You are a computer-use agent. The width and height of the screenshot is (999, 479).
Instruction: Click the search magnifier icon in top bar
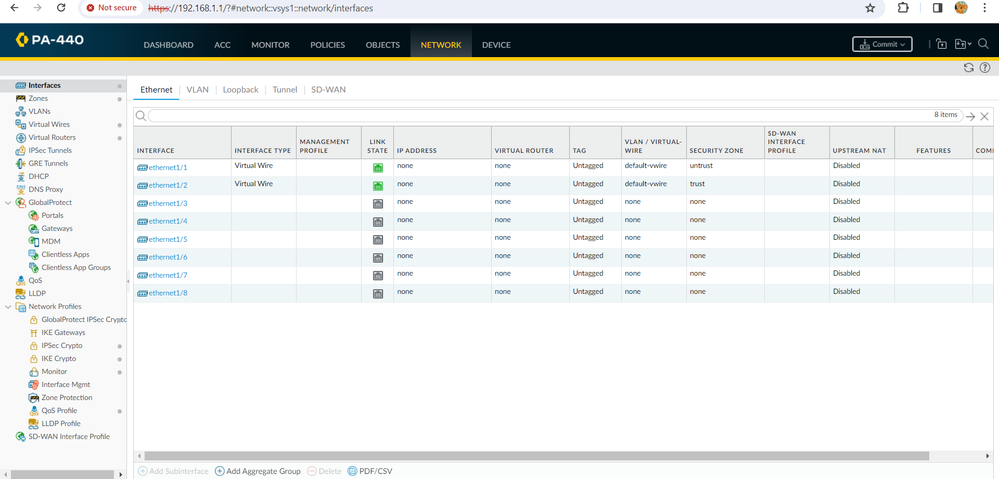pos(983,44)
